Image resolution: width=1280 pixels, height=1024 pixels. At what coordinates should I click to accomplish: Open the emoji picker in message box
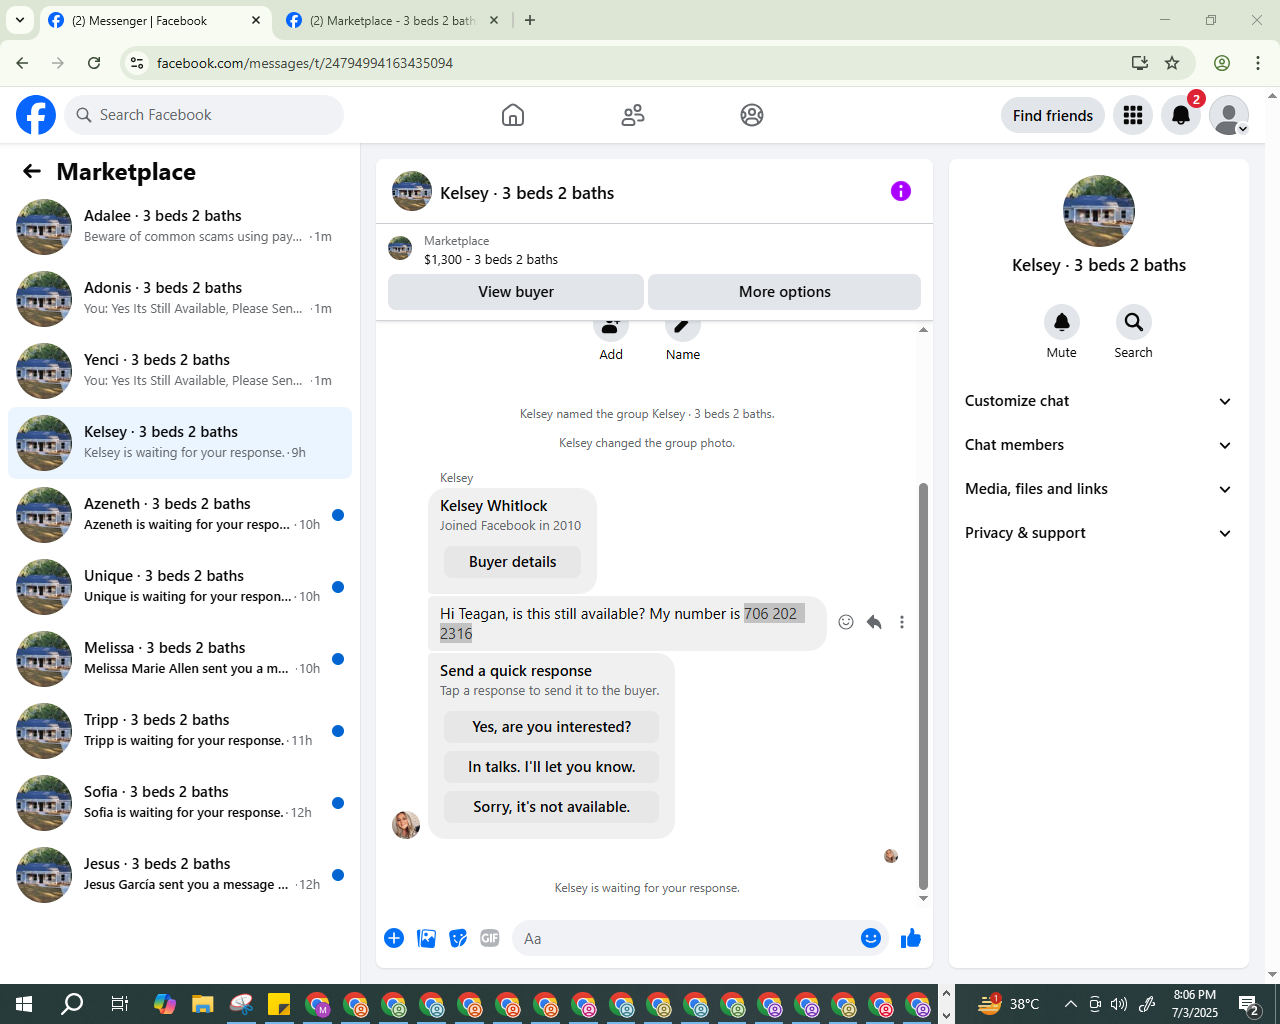point(871,938)
